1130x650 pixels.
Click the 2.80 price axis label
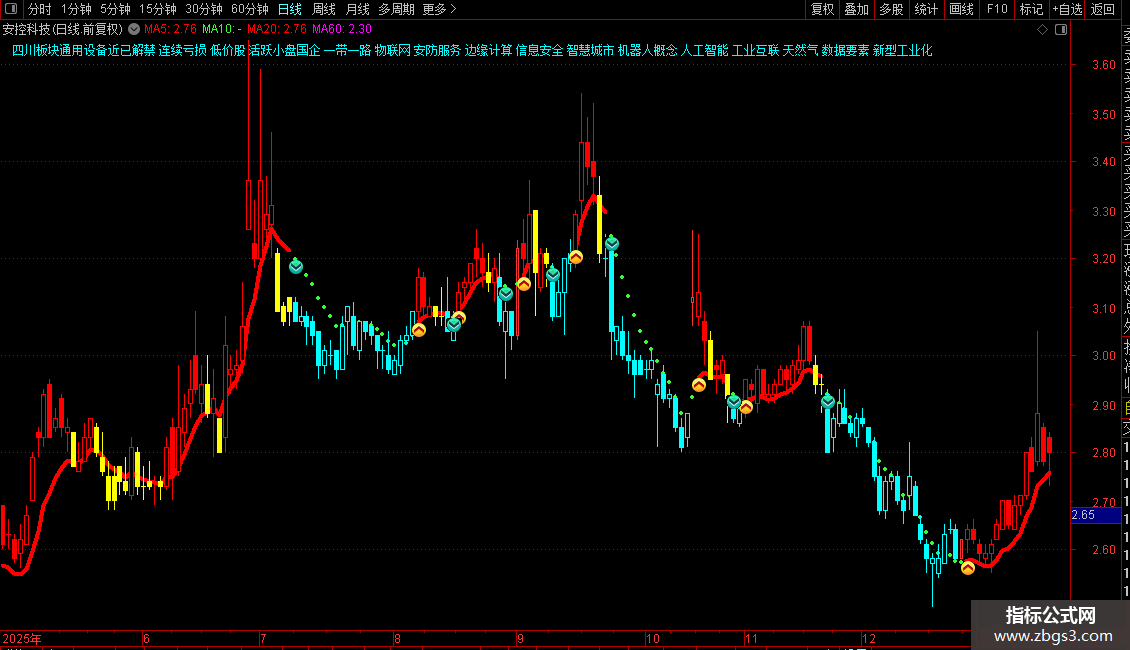click(1104, 453)
